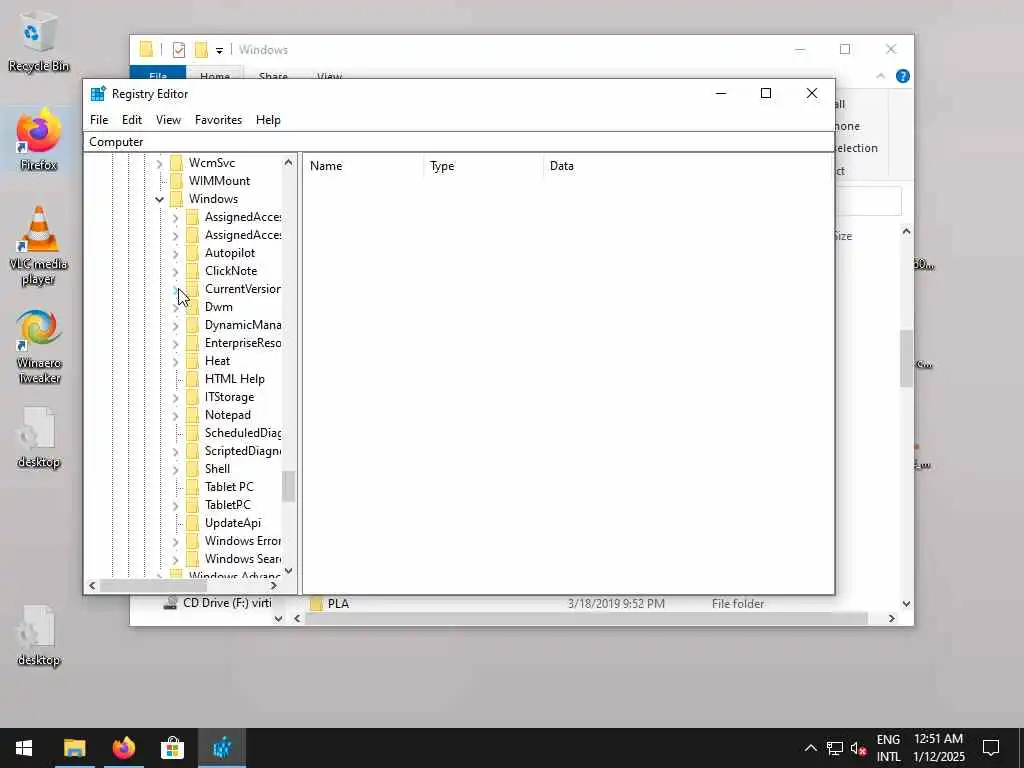This screenshot has height=768, width=1024.
Task: Expand the Heat registry key
Action: click(x=175, y=361)
